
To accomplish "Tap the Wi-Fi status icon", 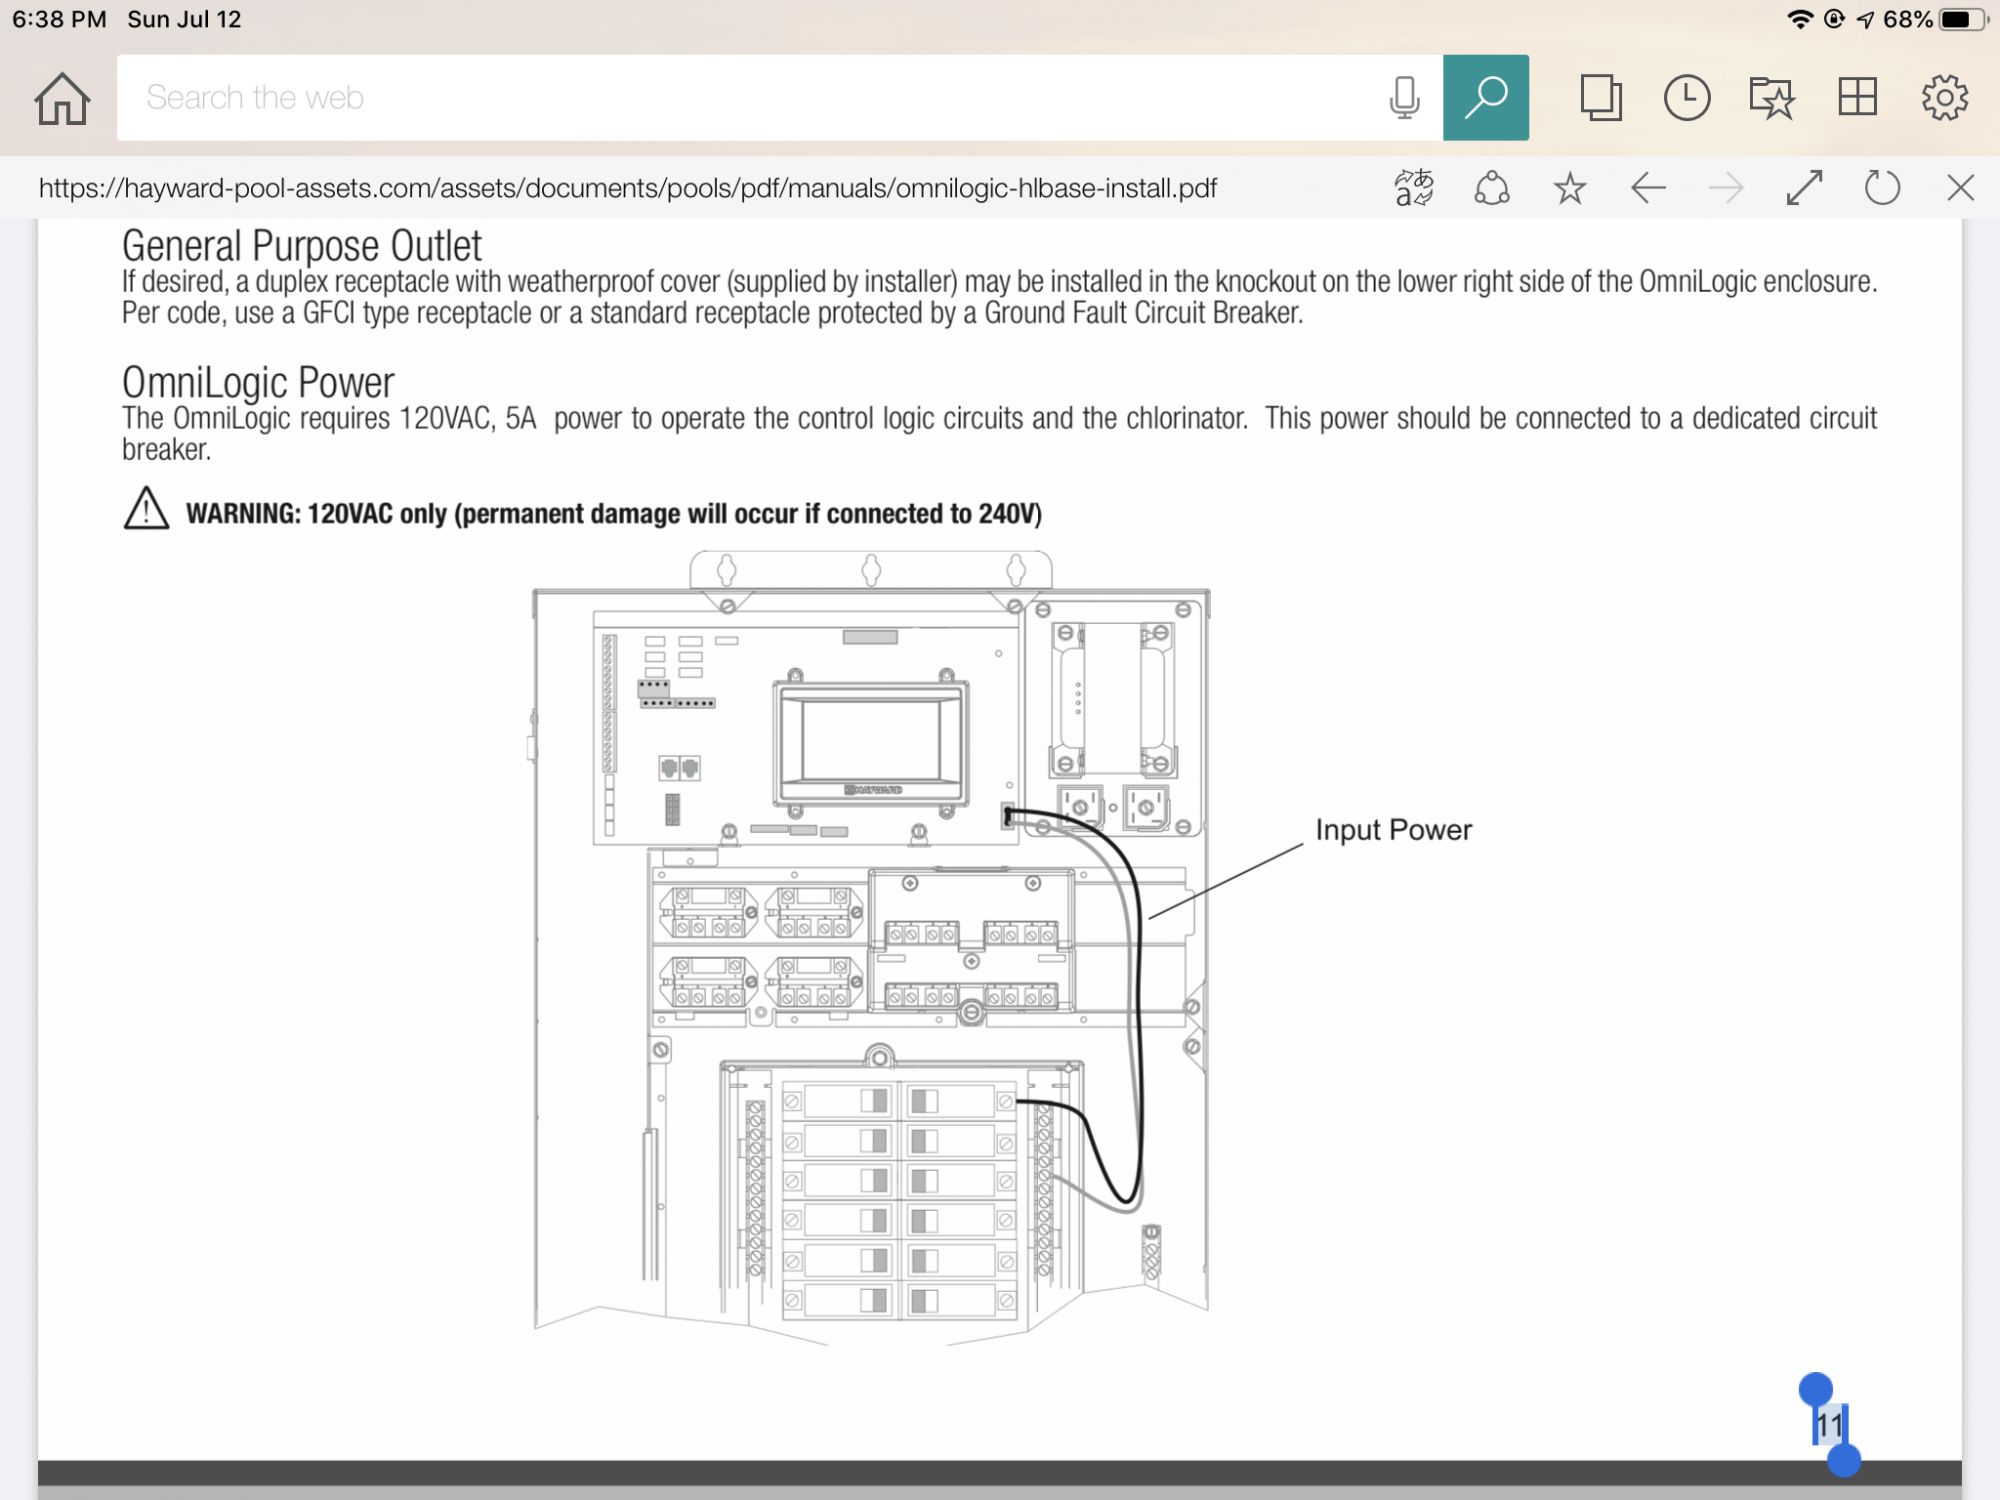I will coord(1800,19).
